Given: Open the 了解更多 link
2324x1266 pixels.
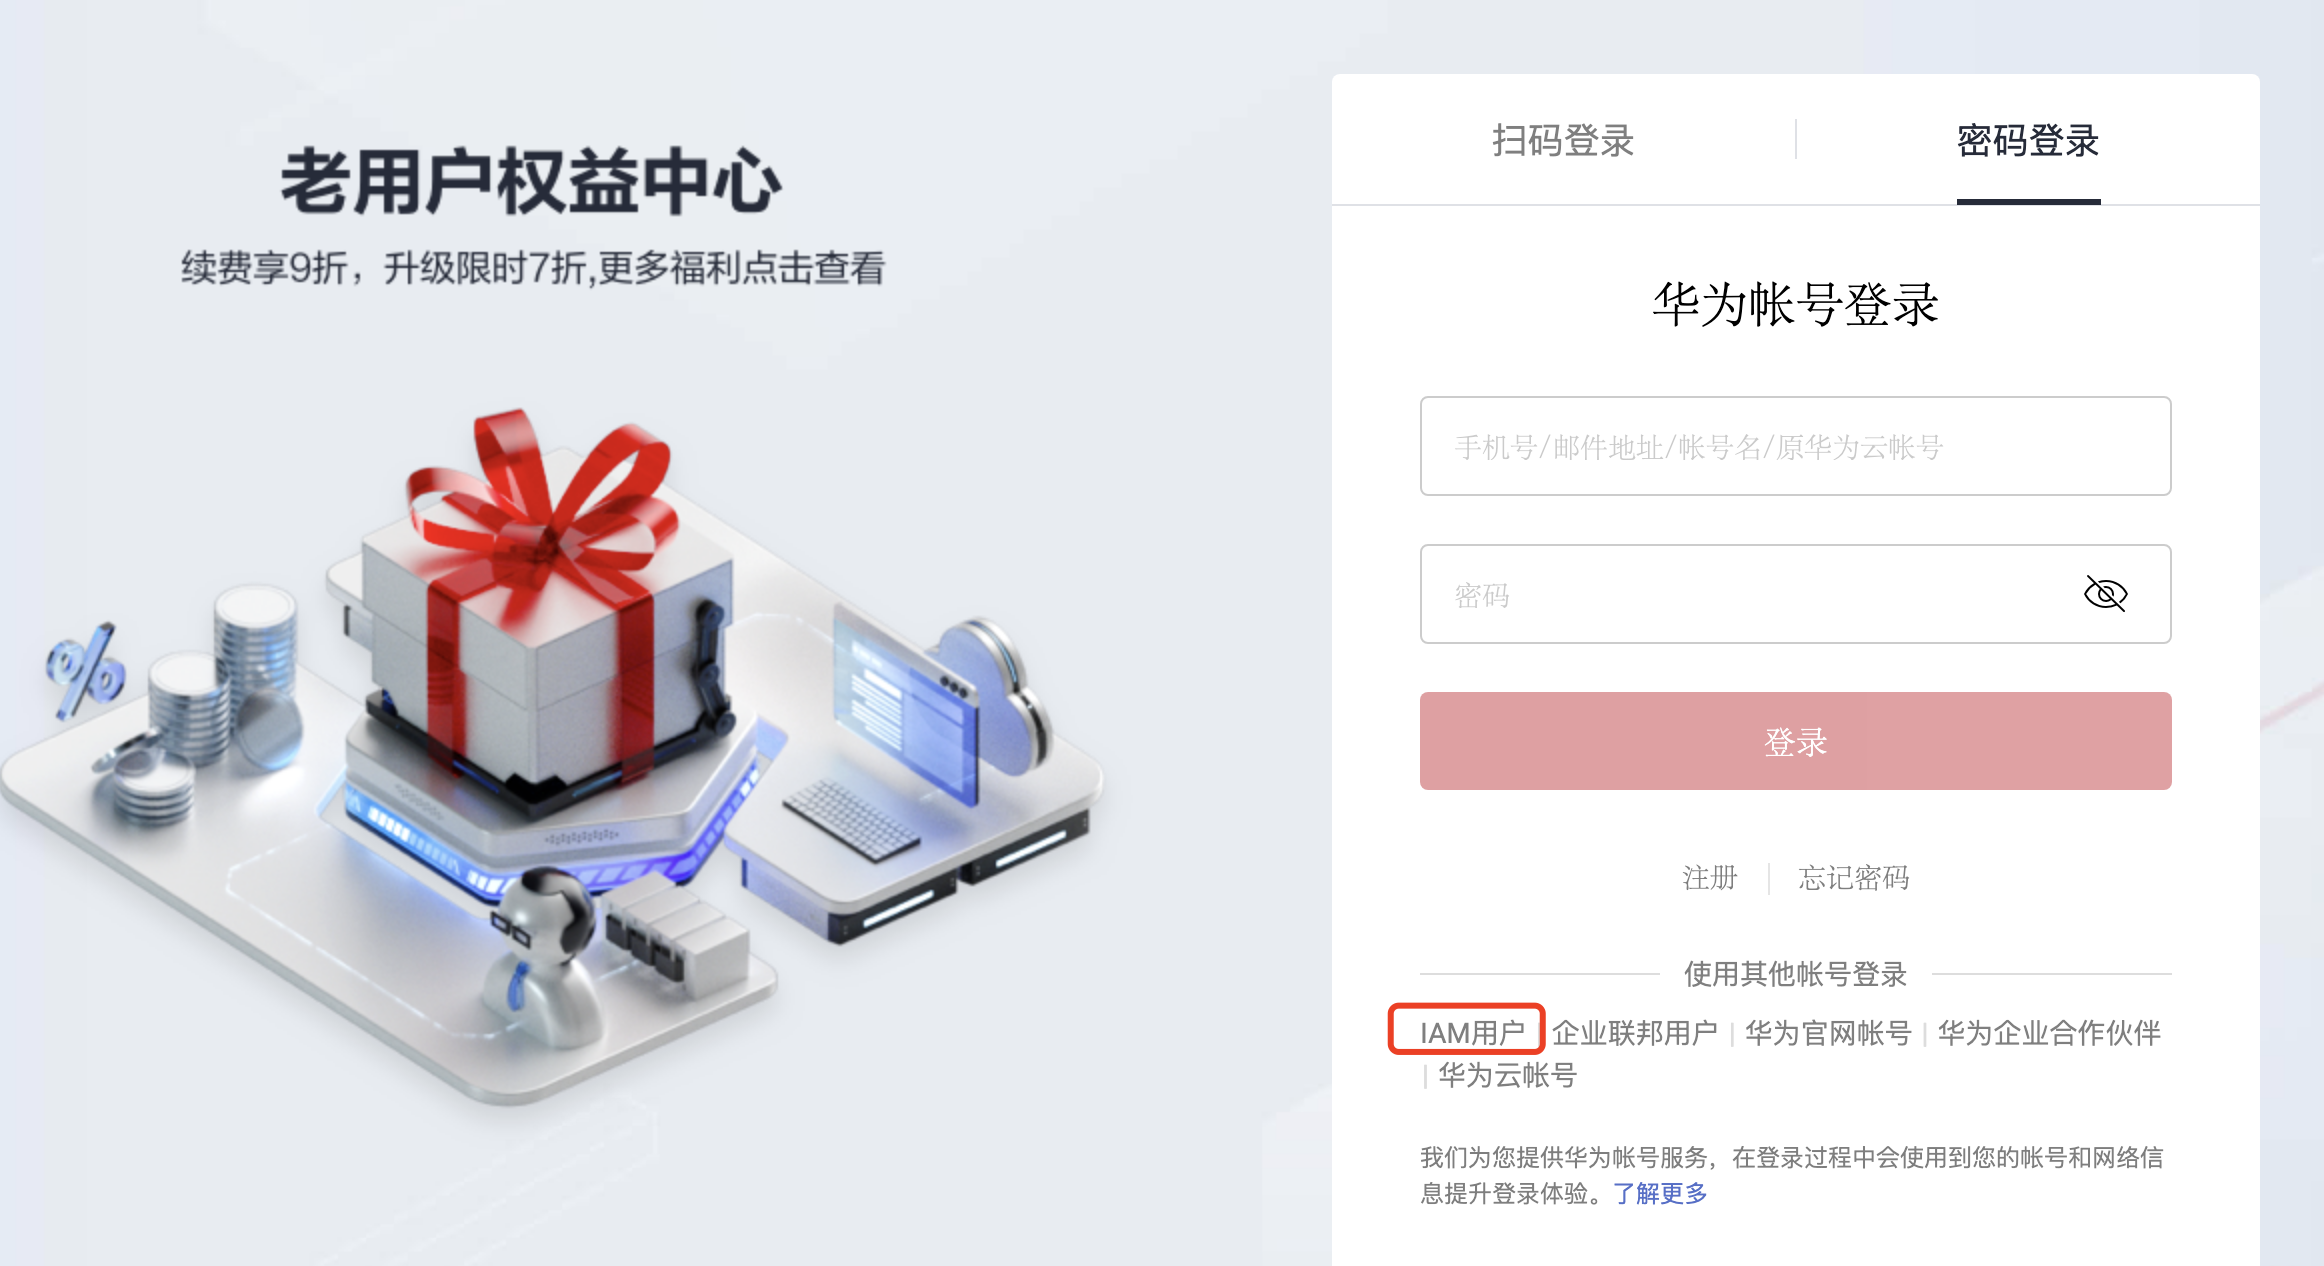Looking at the screenshot, I should click(1660, 1193).
